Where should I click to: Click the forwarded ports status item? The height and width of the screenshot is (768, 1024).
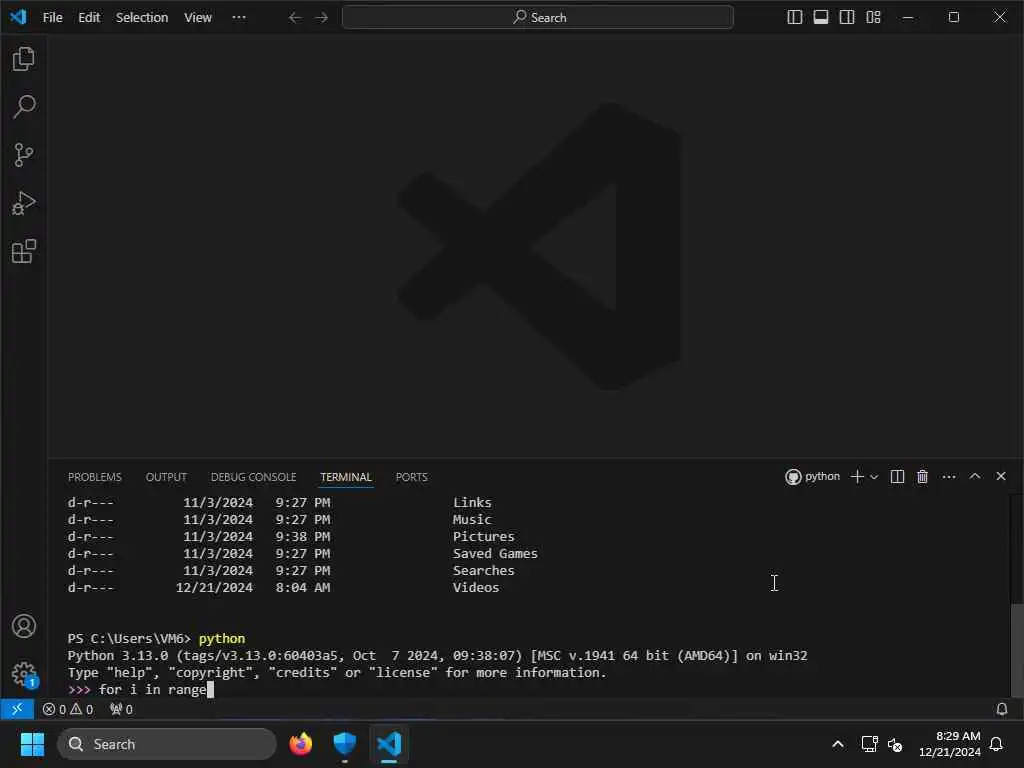(121, 709)
